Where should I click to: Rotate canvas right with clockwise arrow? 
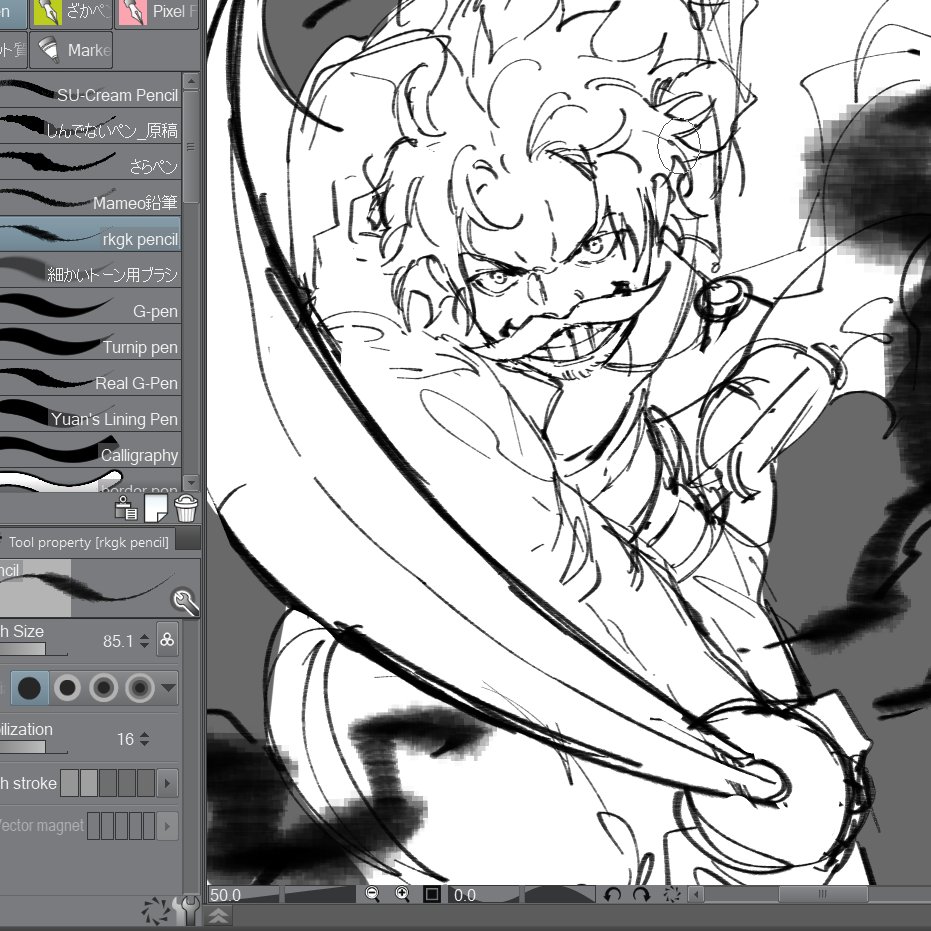click(x=642, y=894)
